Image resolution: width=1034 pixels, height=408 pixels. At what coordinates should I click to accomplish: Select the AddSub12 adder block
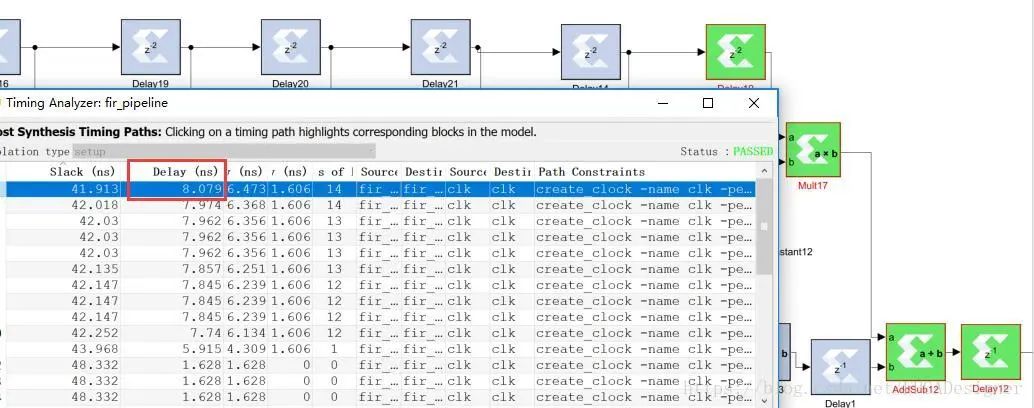click(x=915, y=352)
